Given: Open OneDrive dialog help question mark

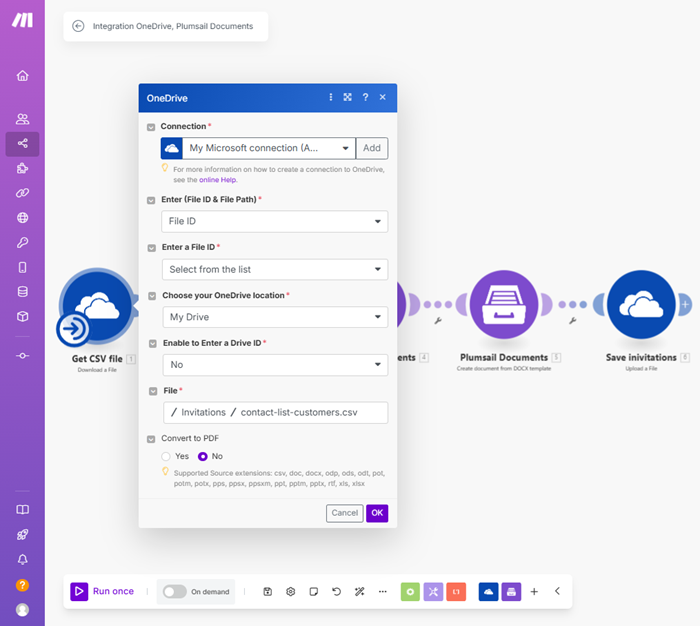Looking at the screenshot, I should click(x=365, y=97).
